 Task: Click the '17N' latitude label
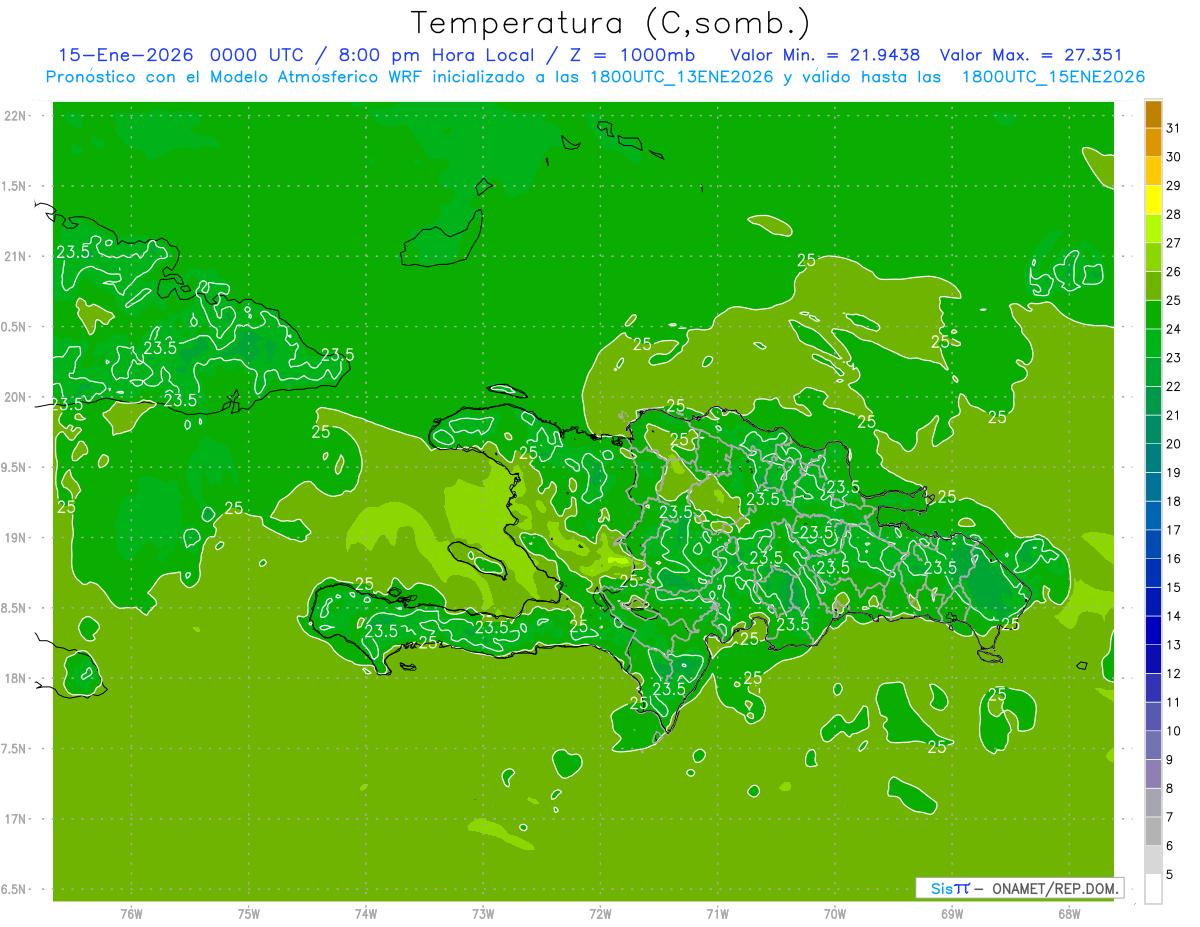coord(16,819)
